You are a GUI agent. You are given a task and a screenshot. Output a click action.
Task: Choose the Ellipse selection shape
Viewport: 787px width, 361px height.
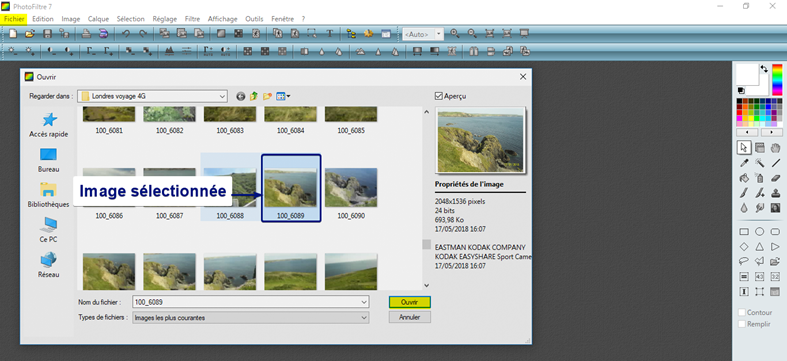760,232
